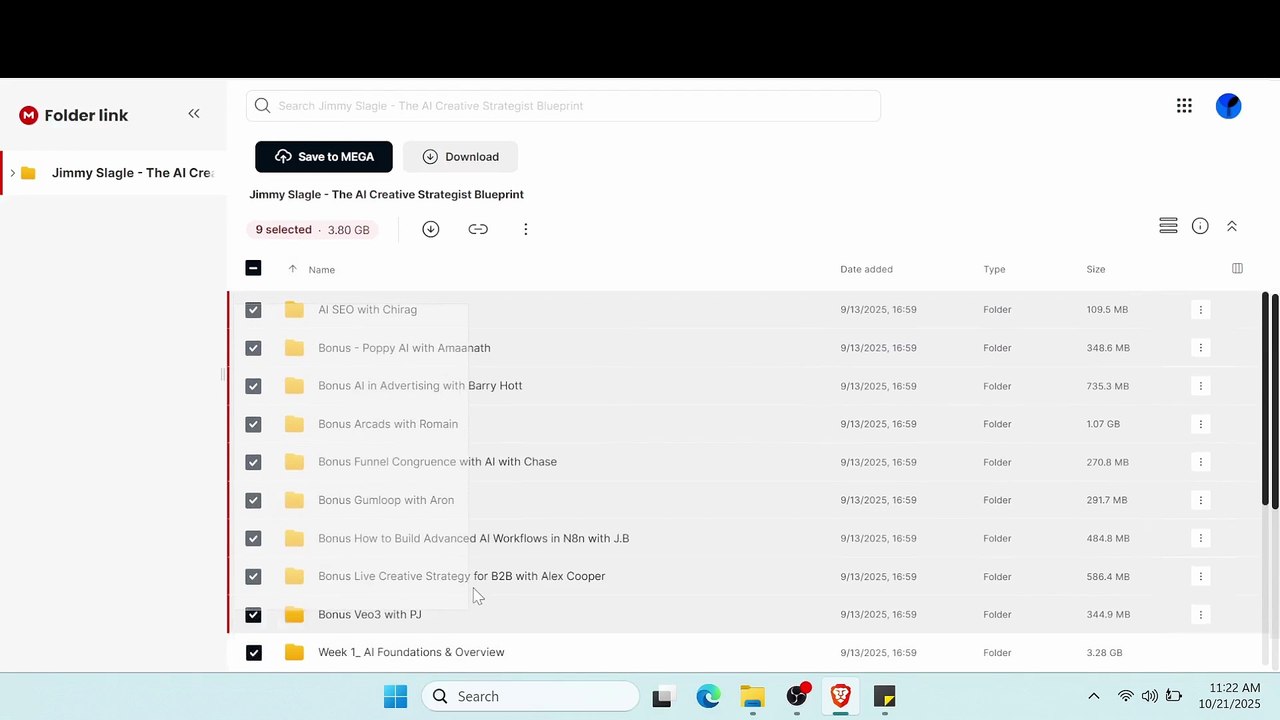The height and width of the screenshot is (720, 1280).
Task: Uncheck Bonus Arcads with Romain checkbox
Action: (x=253, y=424)
